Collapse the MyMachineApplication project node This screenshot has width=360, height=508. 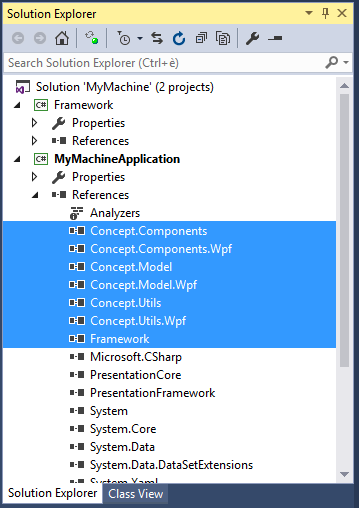17,159
